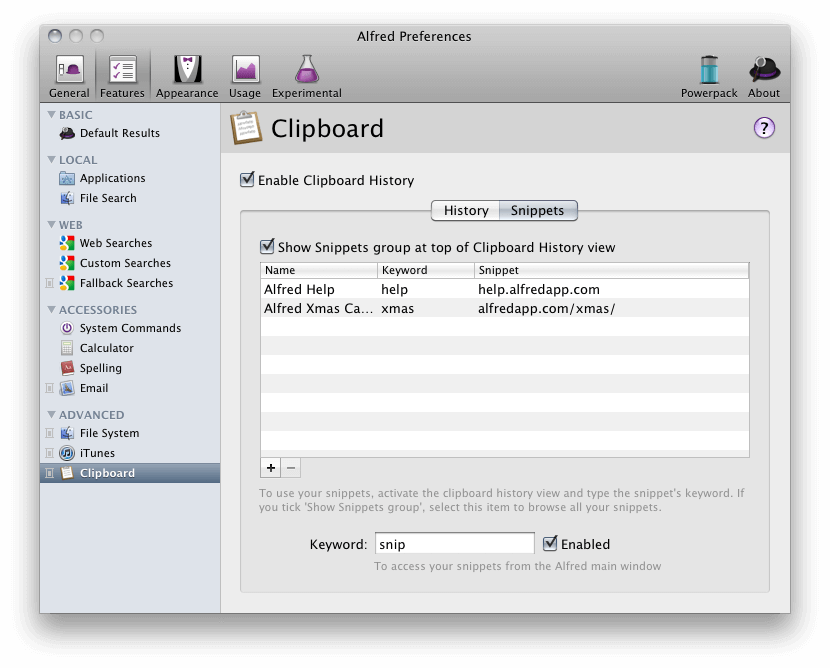The height and width of the screenshot is (668, 830).
Task: Click the powerpack badge beside Clipboard
Action: (x=49, y=473)
